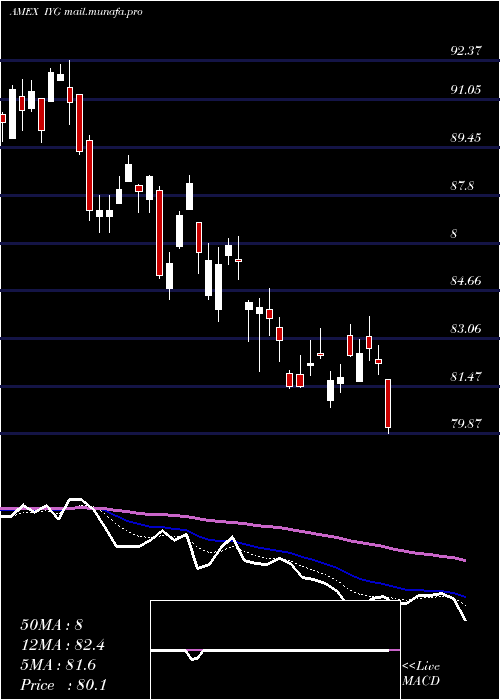Screen dimensions: 500x700
Task: Select the 89.45 price level label
Action: click(466, 138)
